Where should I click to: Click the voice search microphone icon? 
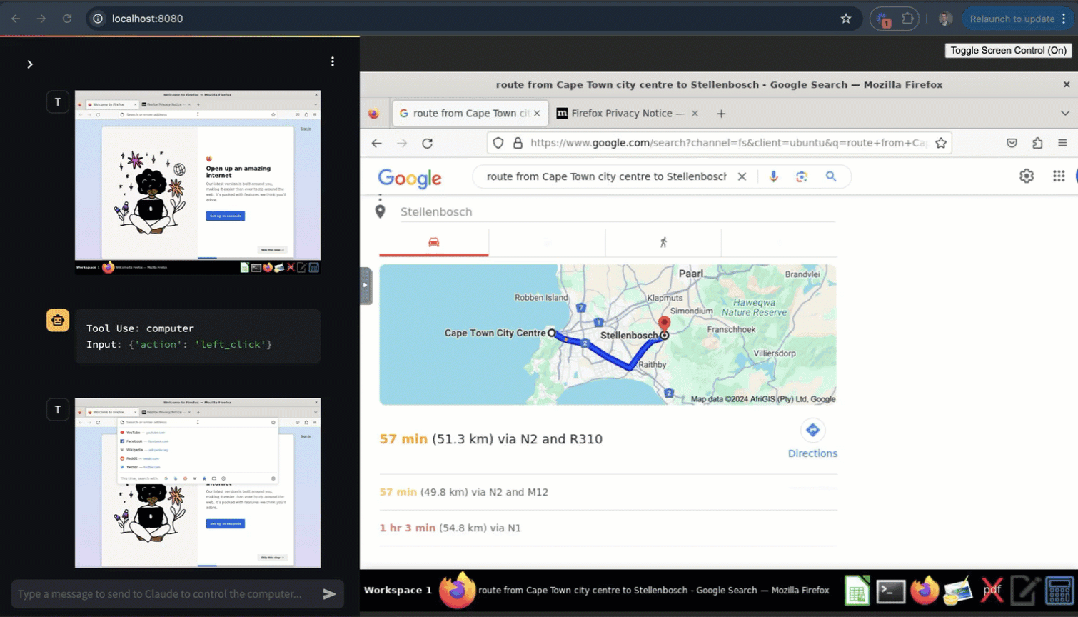pyautogui.click(x=772, y=177)
